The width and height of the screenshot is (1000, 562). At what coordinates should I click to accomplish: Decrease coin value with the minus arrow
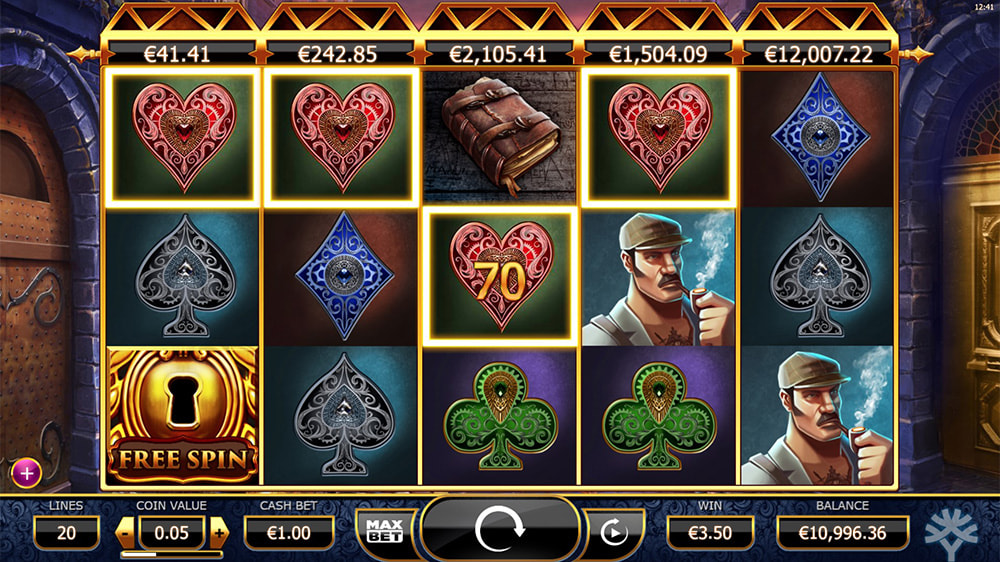(126, 533)
